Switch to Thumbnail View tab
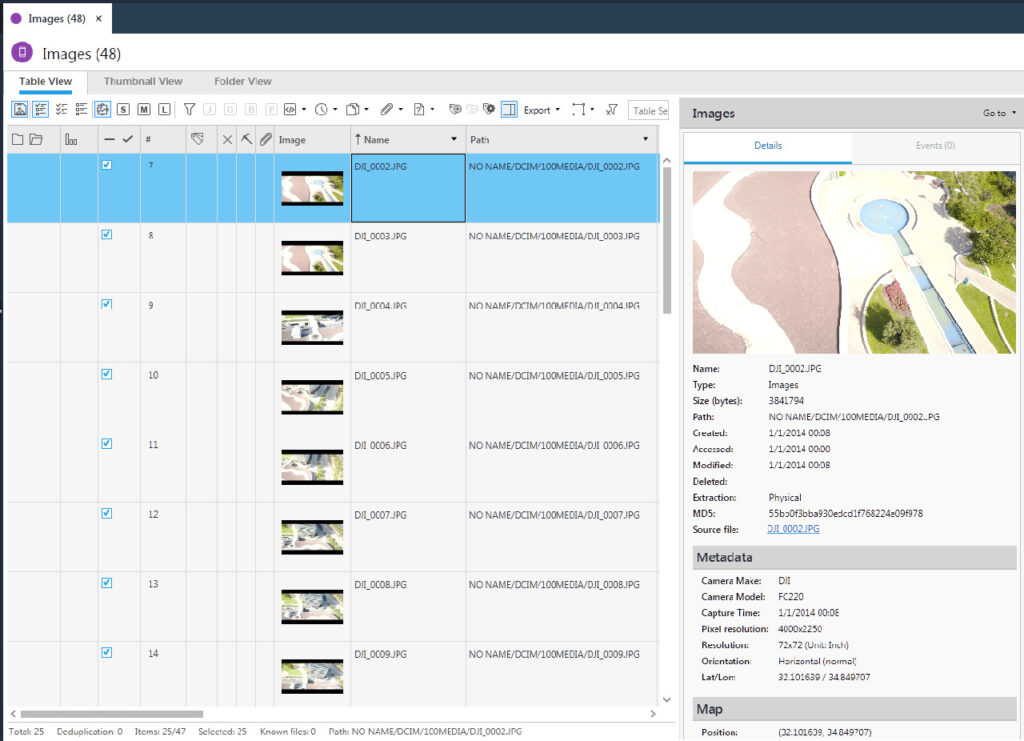The height and width of the screenshot is (741, 1024). pyautogui.click(x=143, y=81)
